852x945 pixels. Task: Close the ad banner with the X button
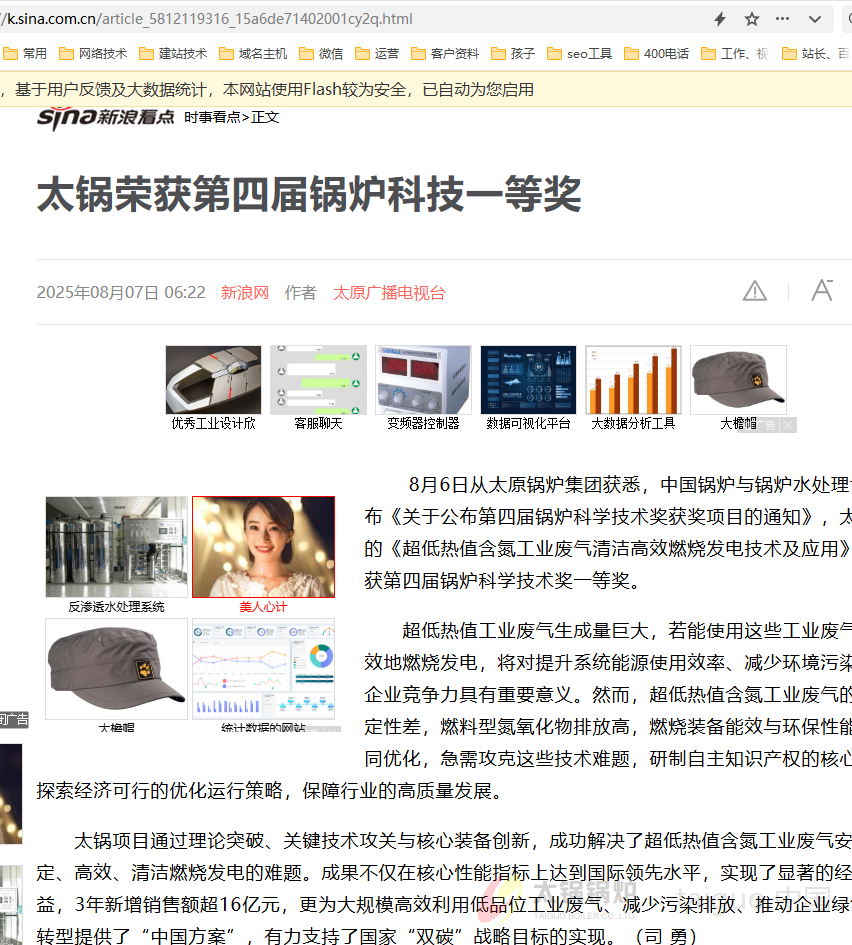pyautogui.click(x=788, y=425)
